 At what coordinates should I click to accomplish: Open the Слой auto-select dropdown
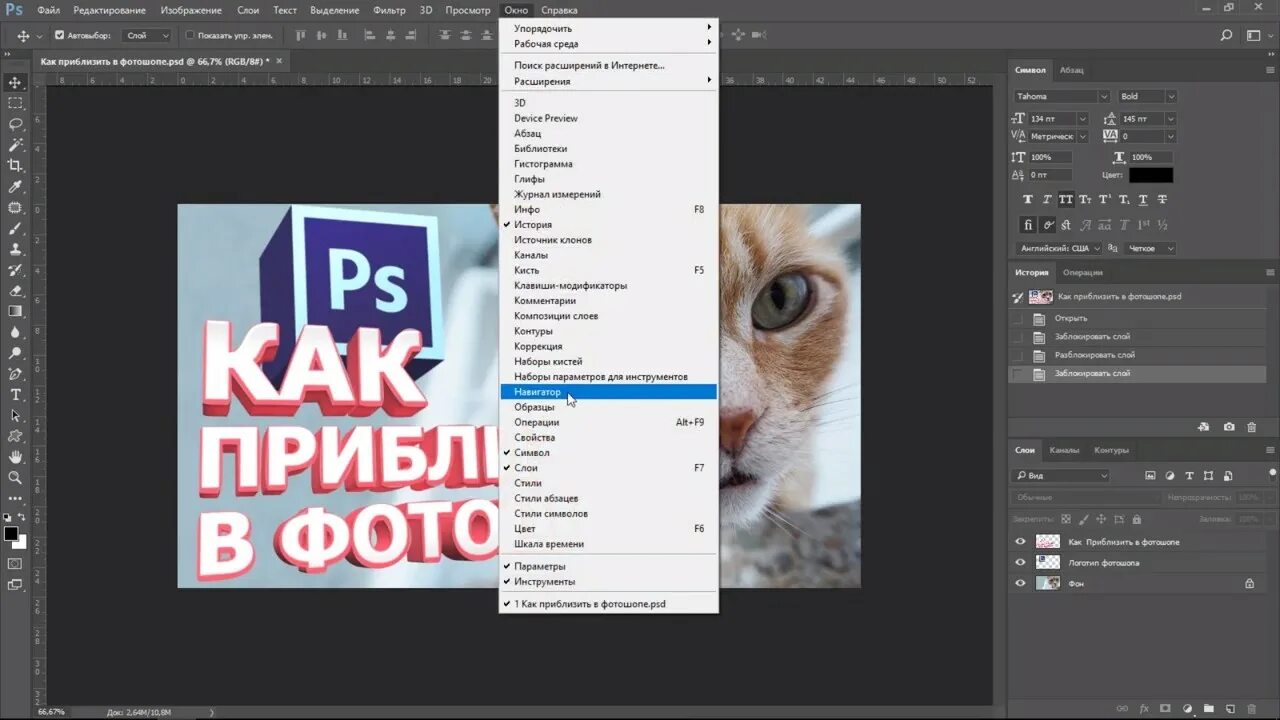(x=147, y=35)
